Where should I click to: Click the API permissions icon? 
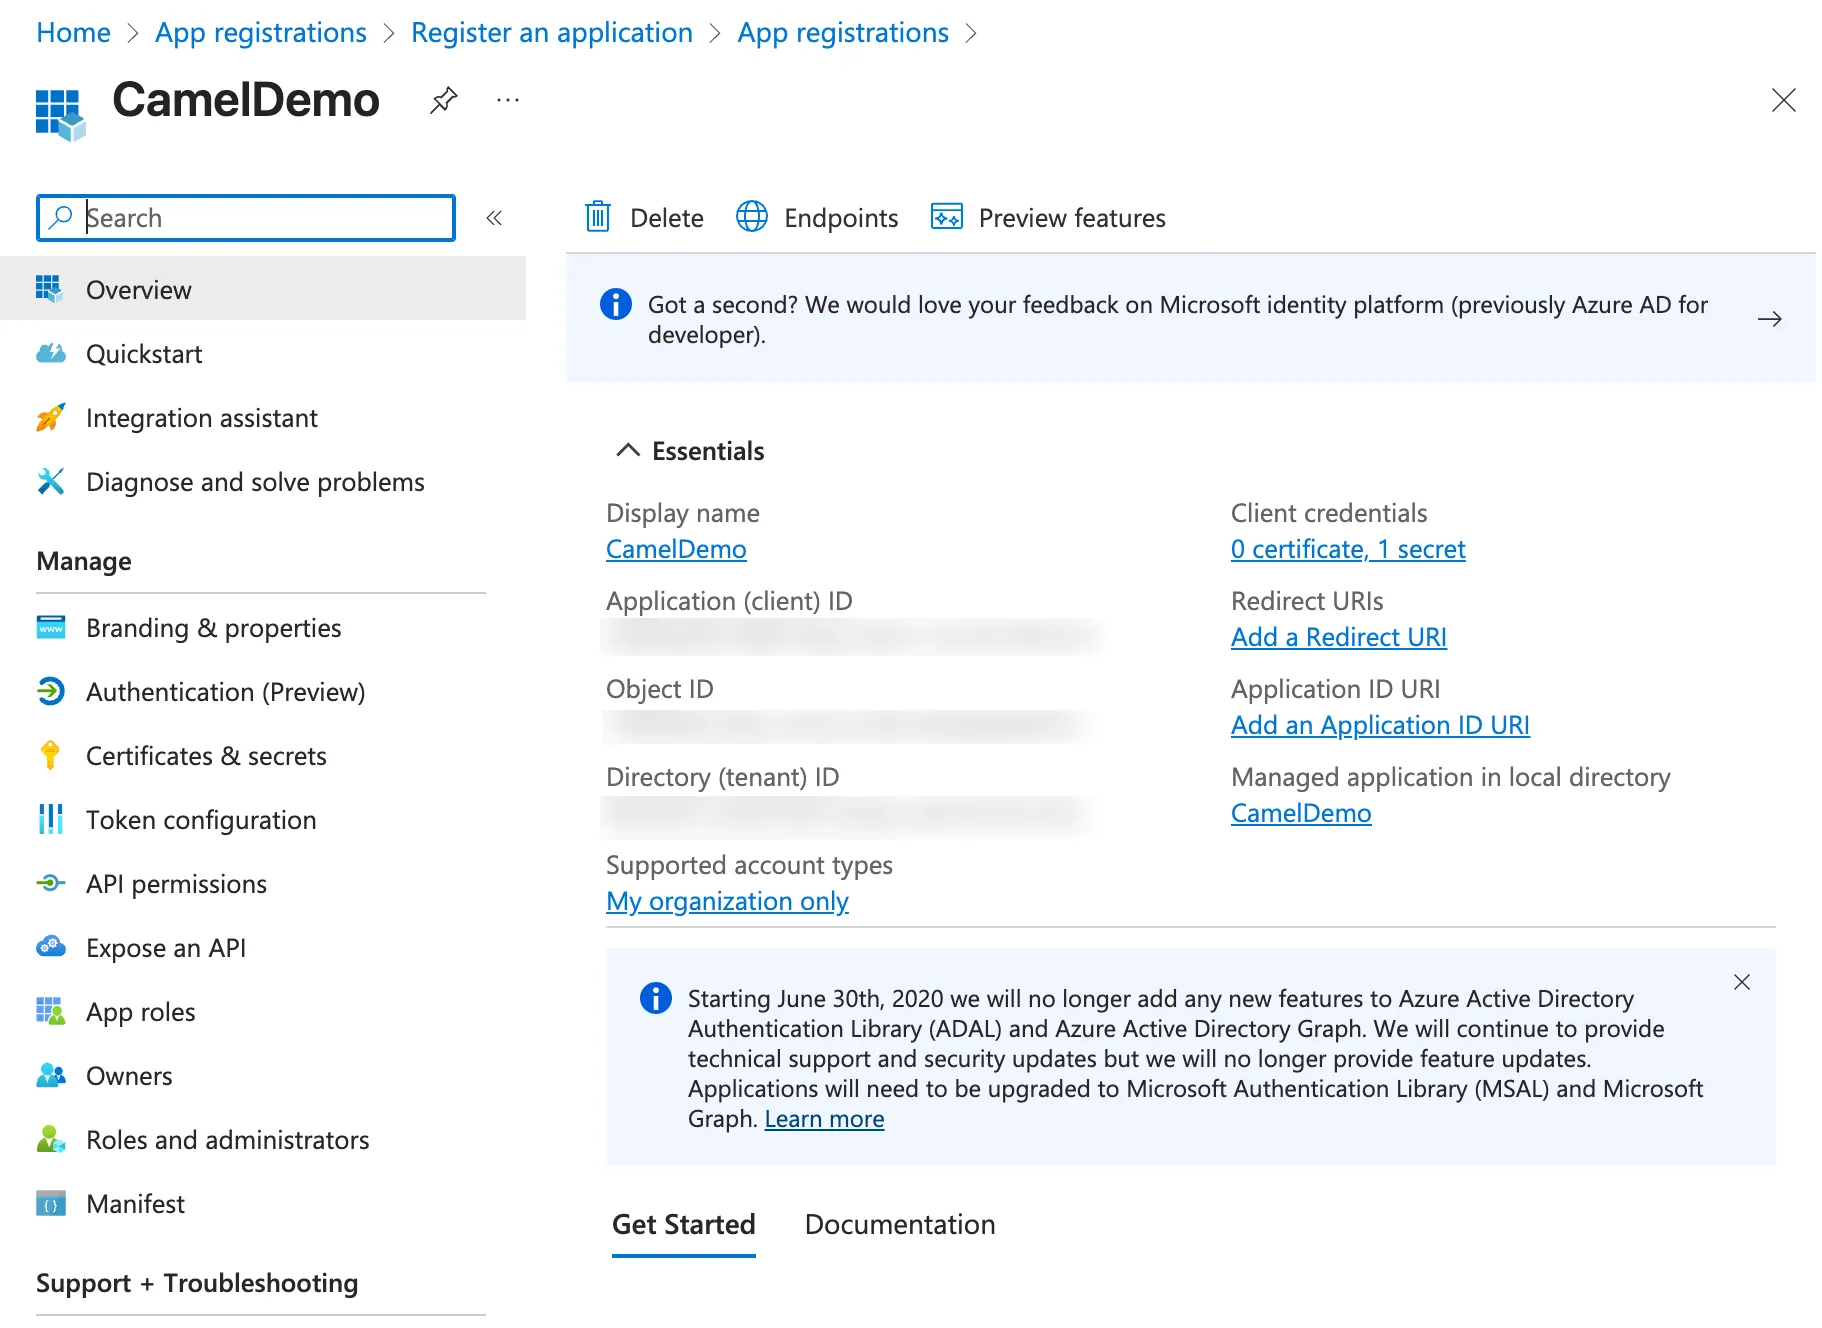[51, 883]
